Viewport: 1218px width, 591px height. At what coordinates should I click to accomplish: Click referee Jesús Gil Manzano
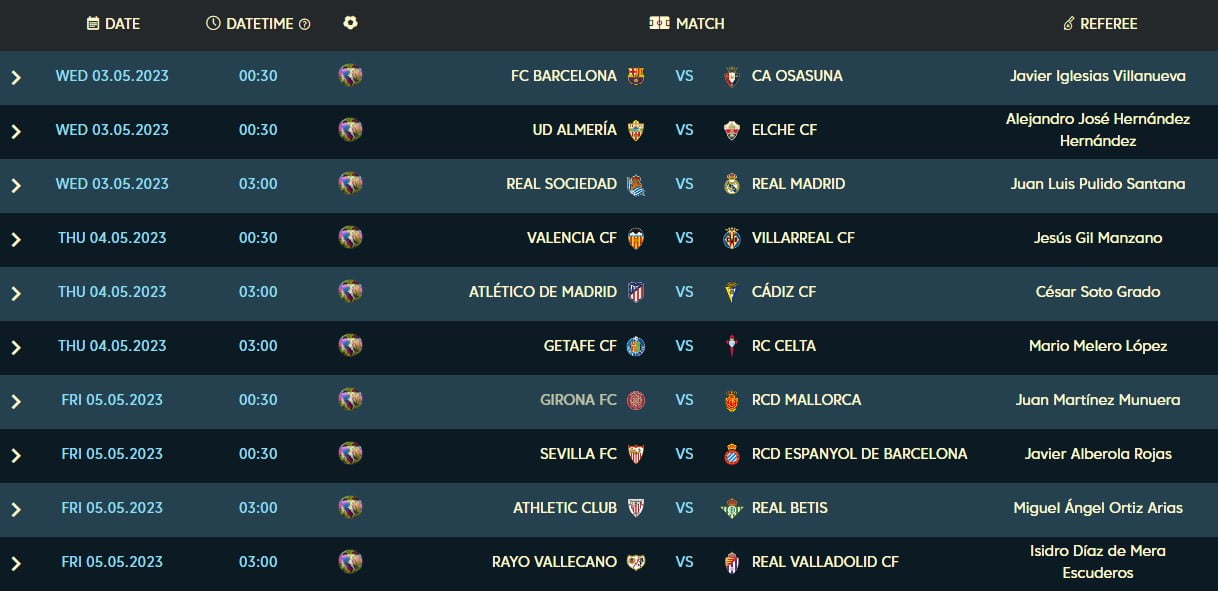point(1097,238)
